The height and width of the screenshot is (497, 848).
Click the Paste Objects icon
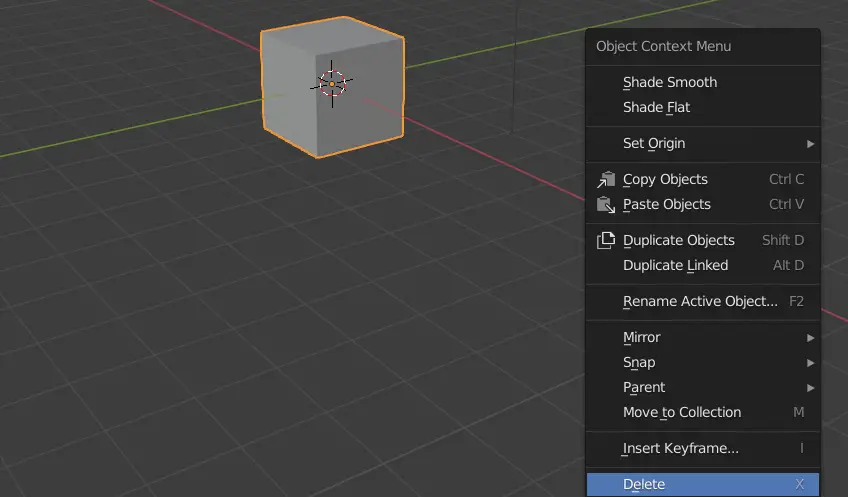click(x=606, y=204)
